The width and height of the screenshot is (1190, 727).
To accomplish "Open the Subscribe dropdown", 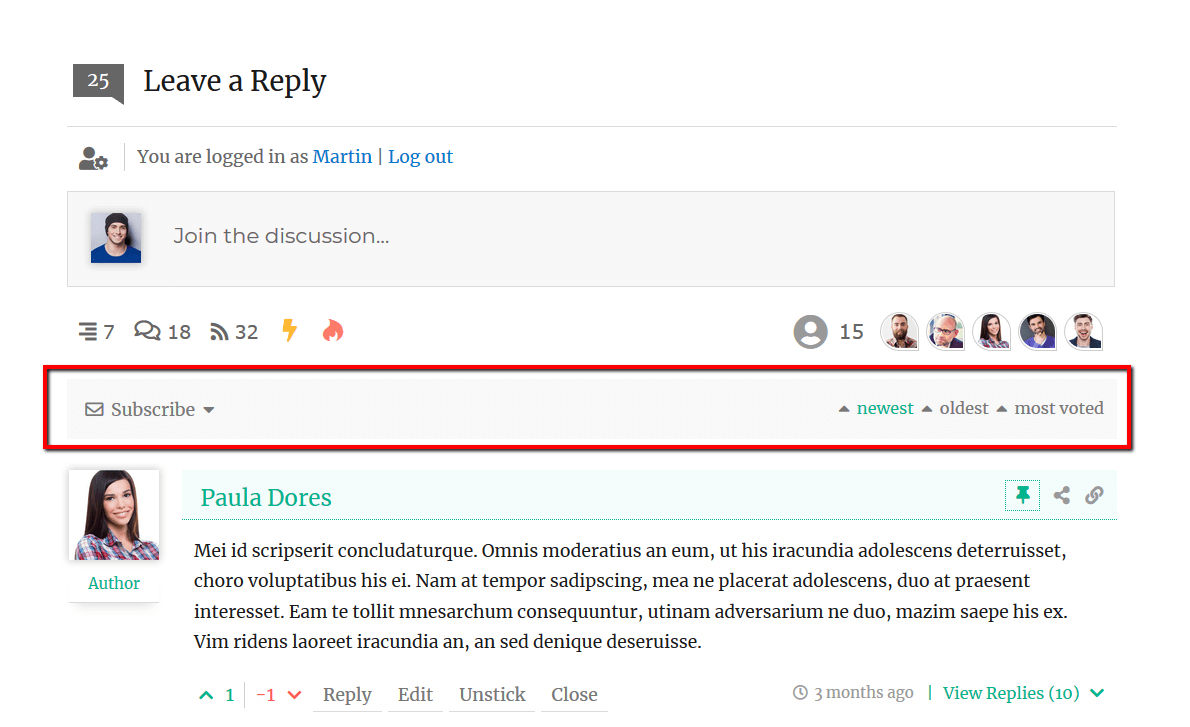I will [x=151, y=409].
